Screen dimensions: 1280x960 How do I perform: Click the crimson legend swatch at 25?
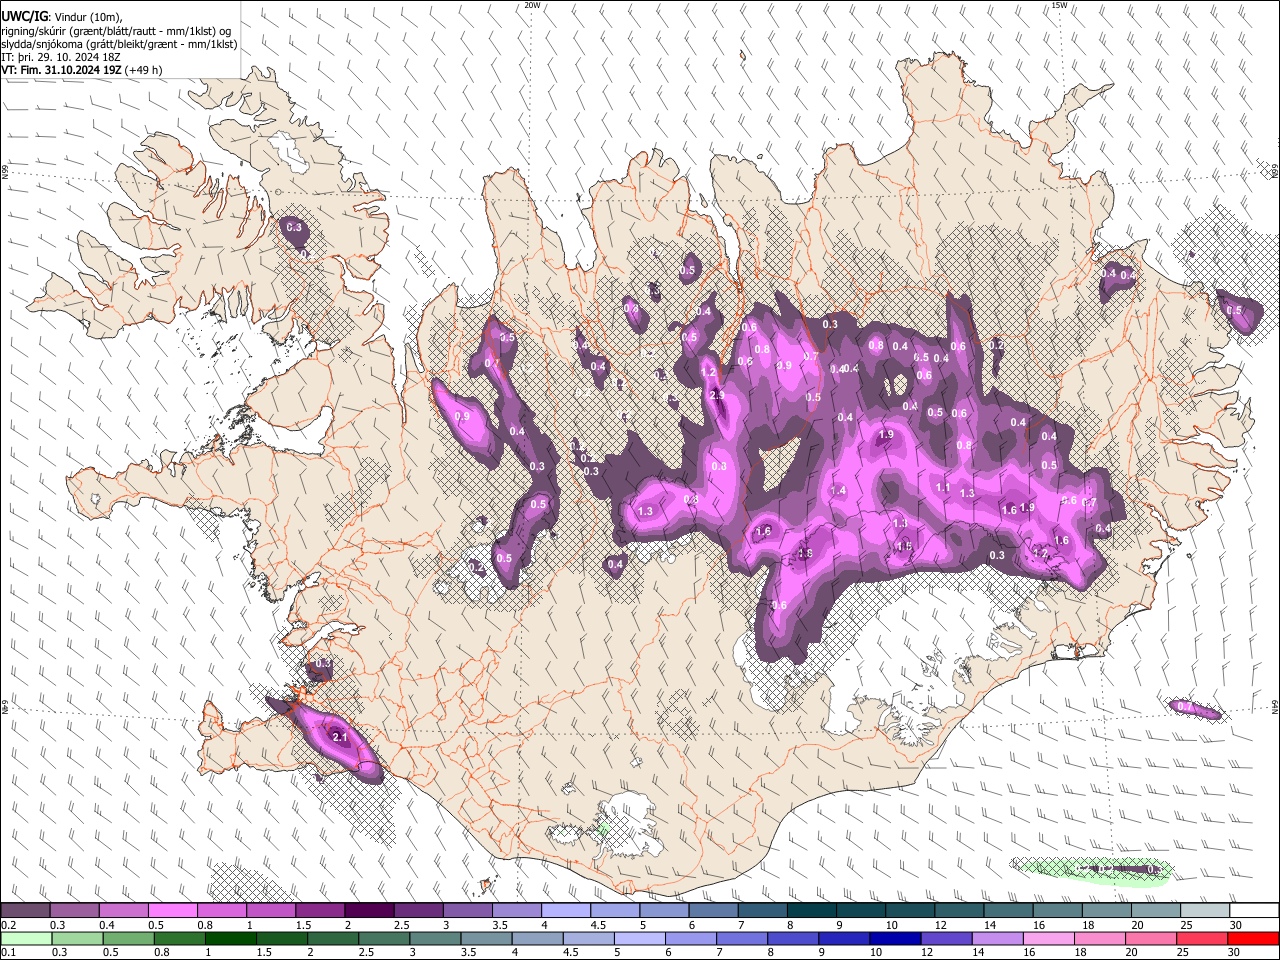click(x=1202, y=938)
